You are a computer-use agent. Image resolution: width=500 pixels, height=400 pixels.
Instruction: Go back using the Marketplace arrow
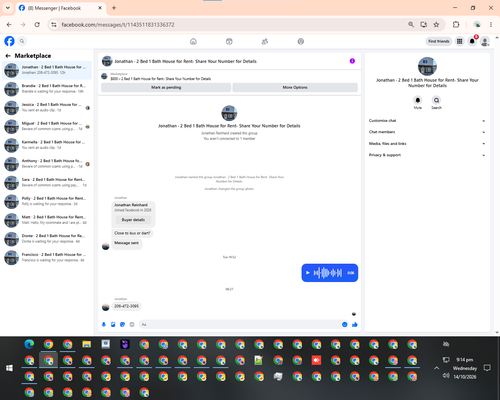pyautogui.click(x=8, y=56)
